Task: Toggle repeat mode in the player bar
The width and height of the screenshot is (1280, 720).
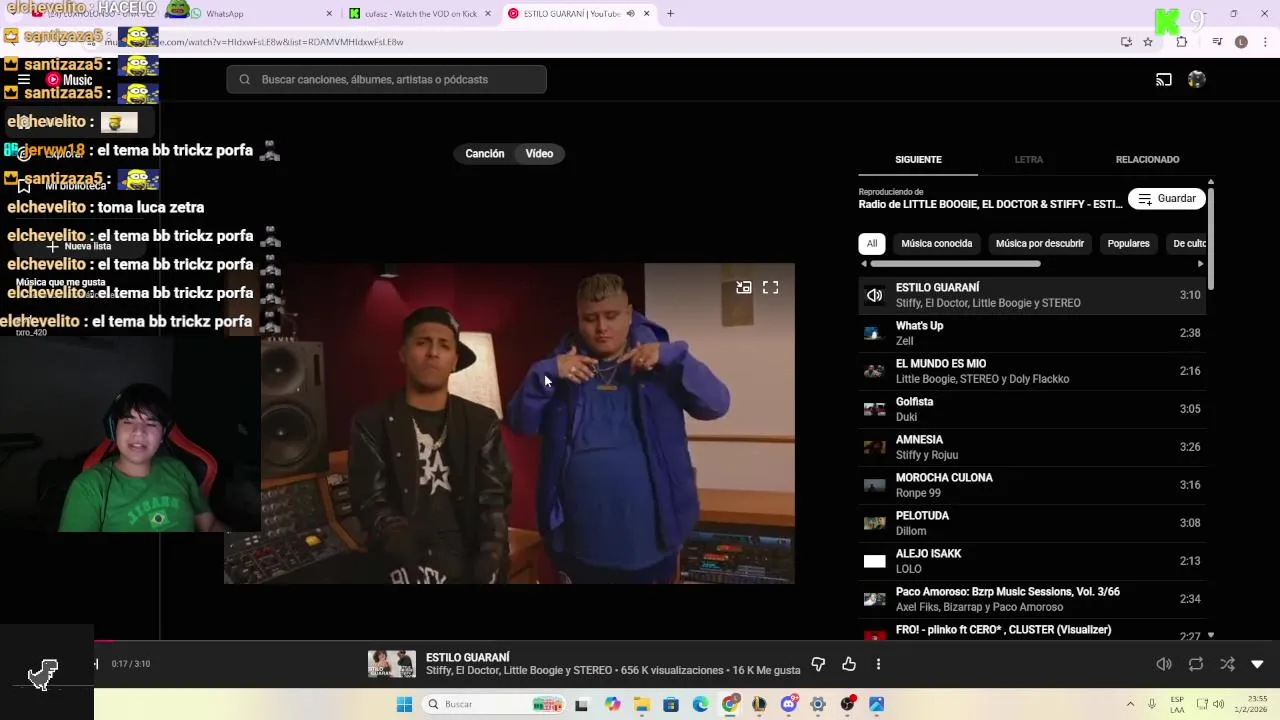Action: 1196,664
